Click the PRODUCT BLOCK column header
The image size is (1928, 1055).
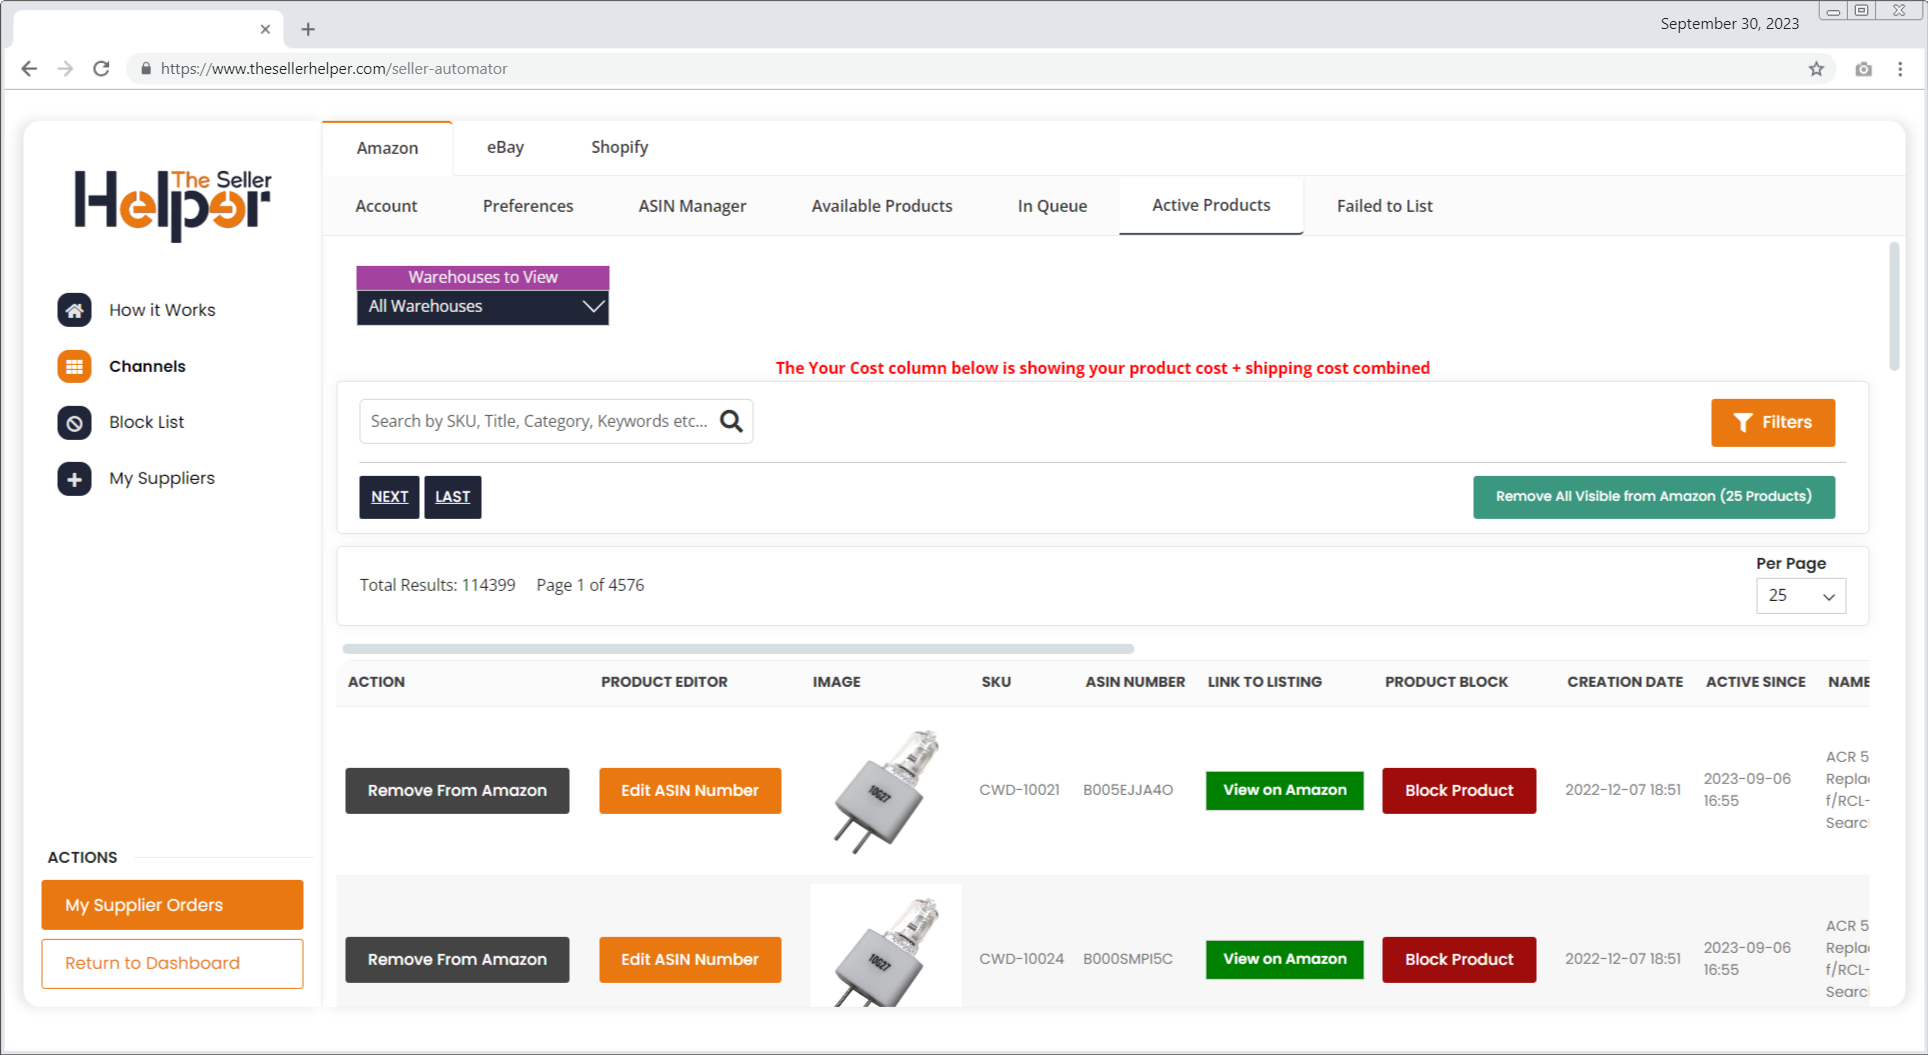[1446, 682]
